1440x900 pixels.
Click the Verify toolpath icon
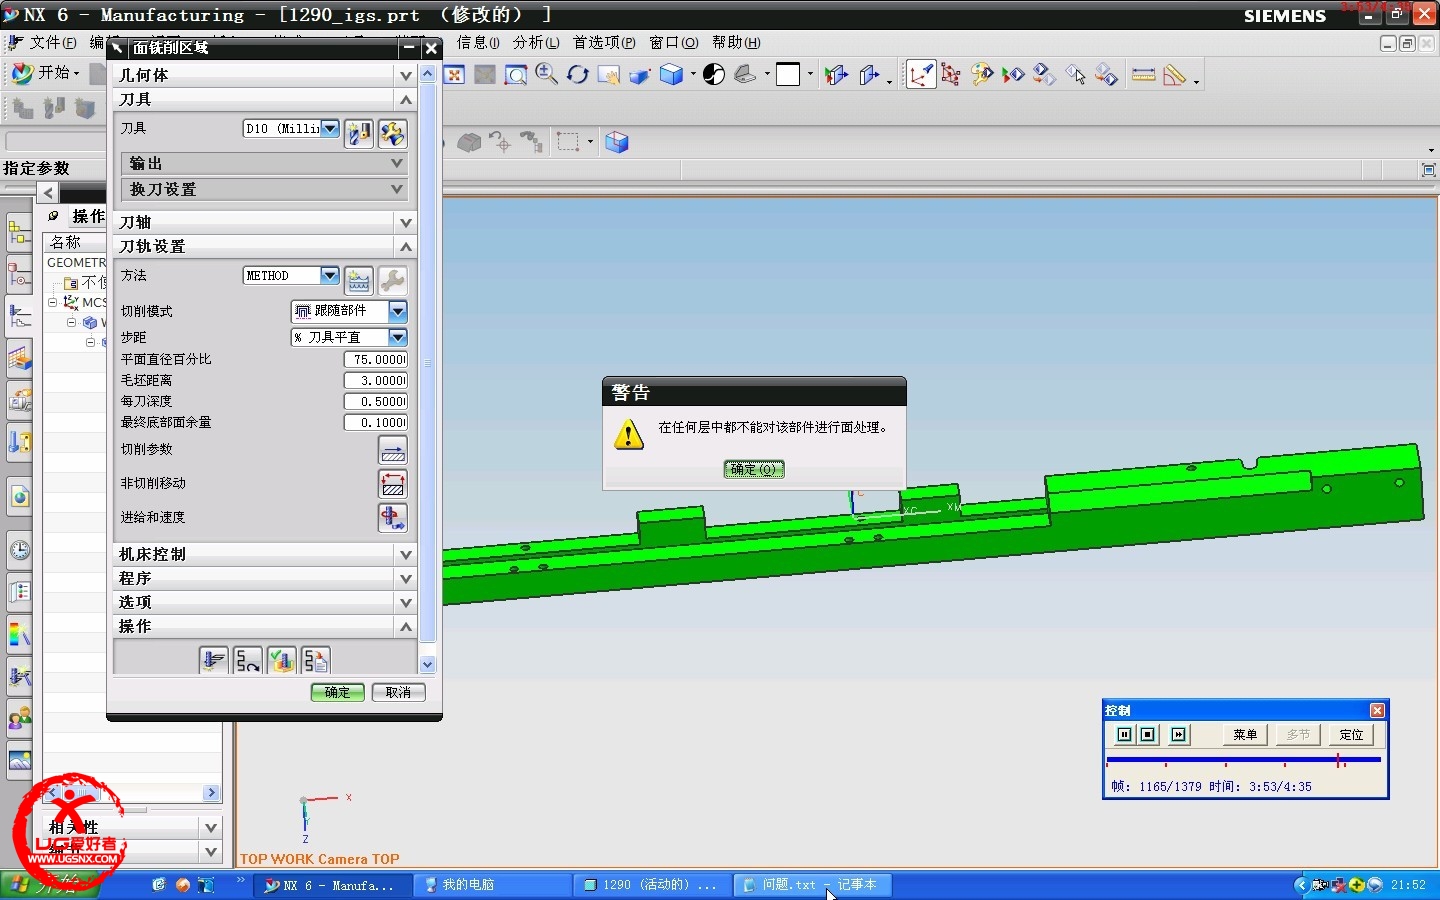[x=282, y=660]
